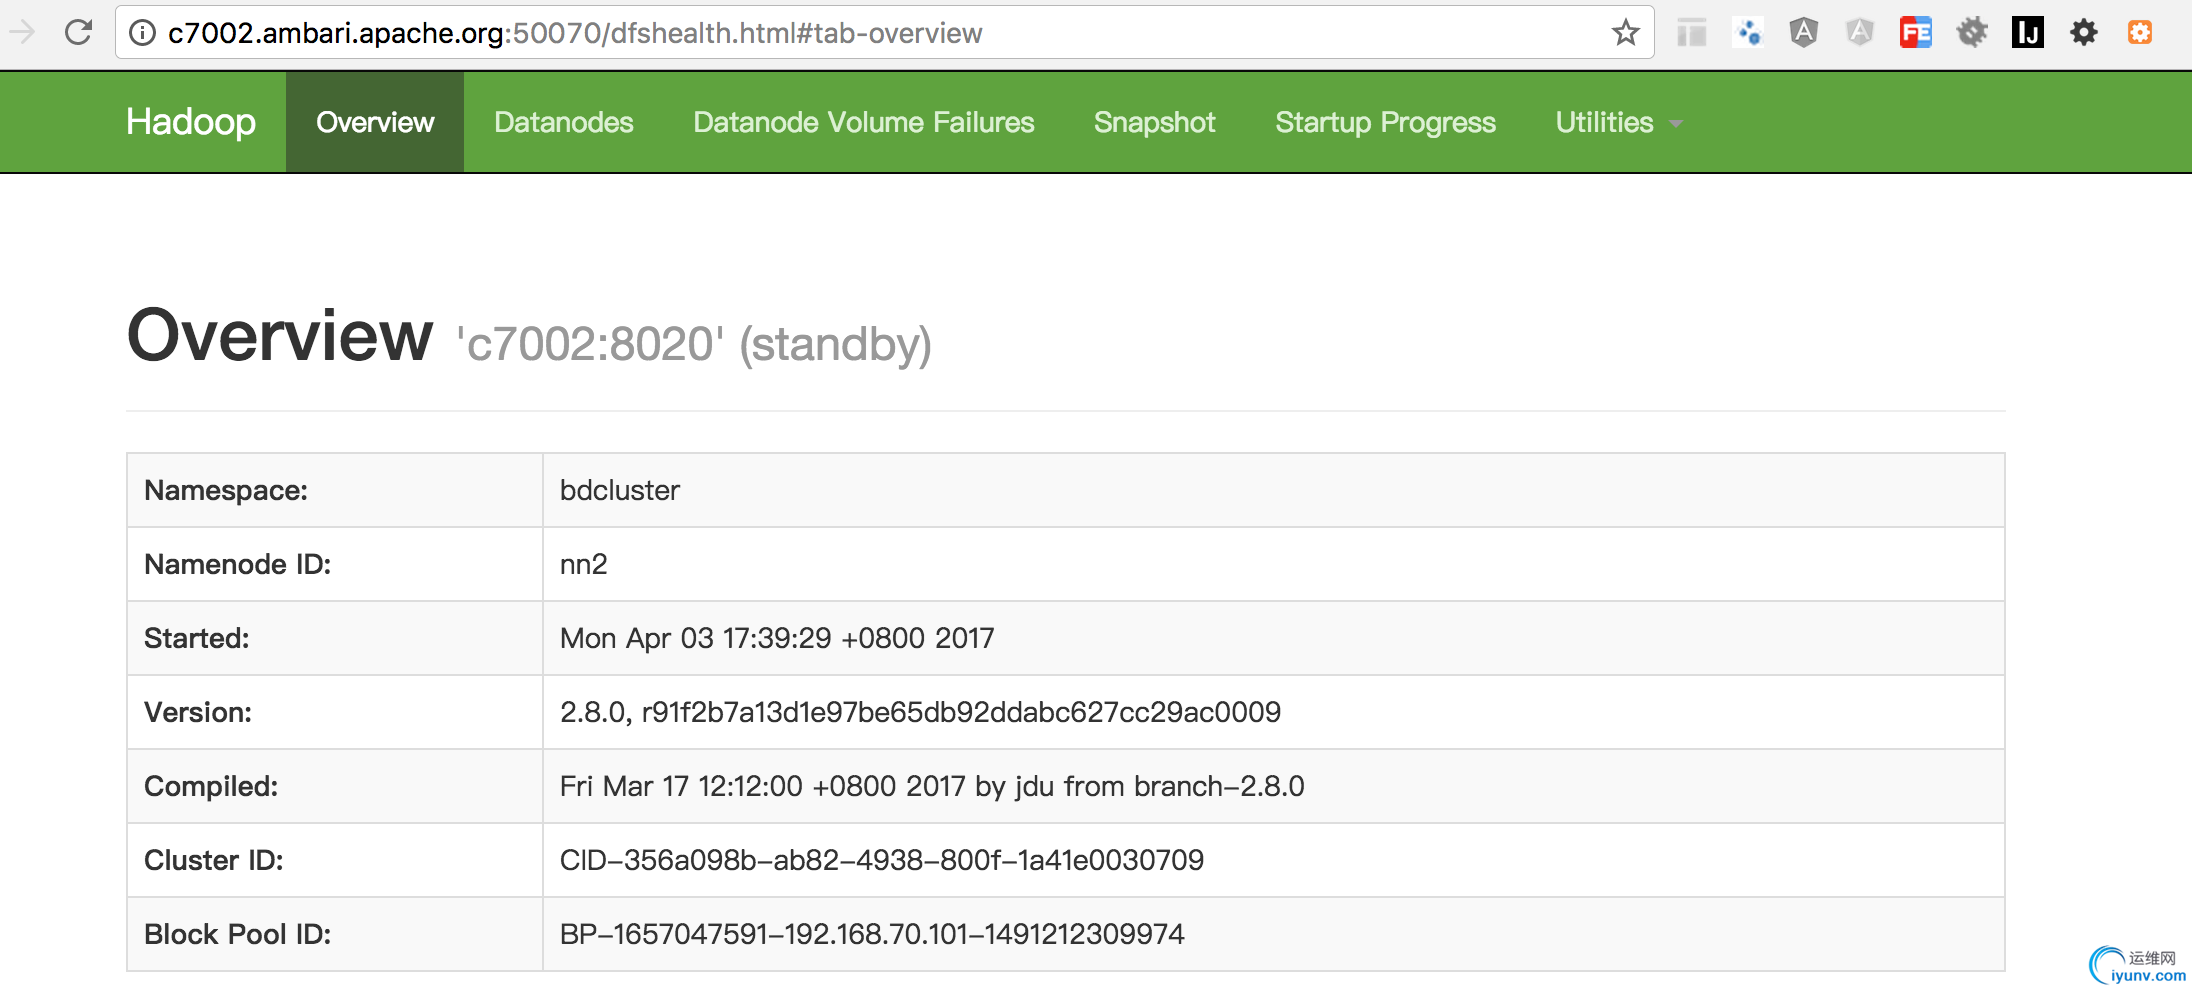
Task: Expand the Utilities dropdown menu
Action: click(1620, 122)
